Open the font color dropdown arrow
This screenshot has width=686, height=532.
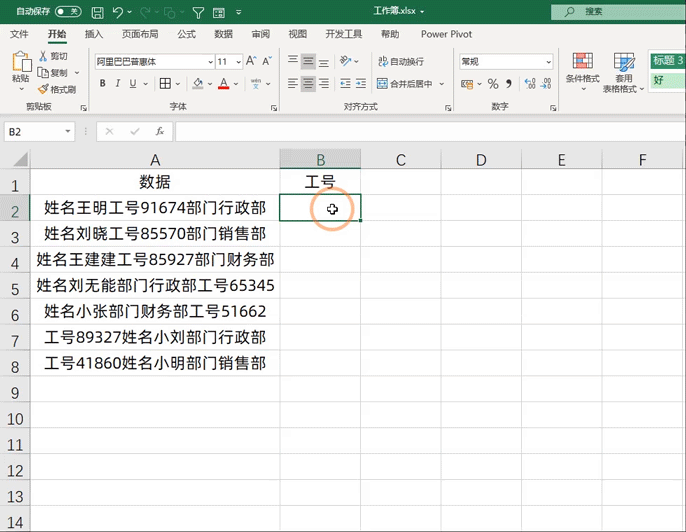(236, 84)
